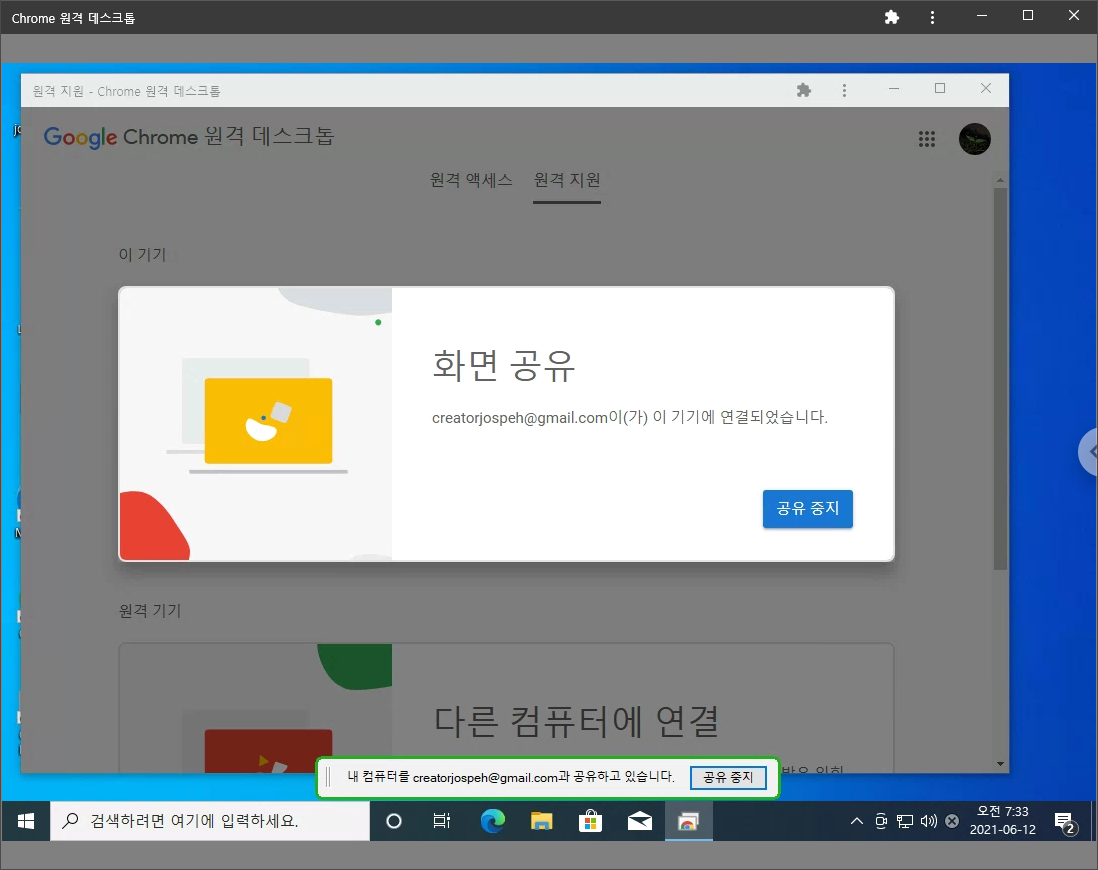Click the taskbar search box
1098x870 pixels.
coord(210,821)
